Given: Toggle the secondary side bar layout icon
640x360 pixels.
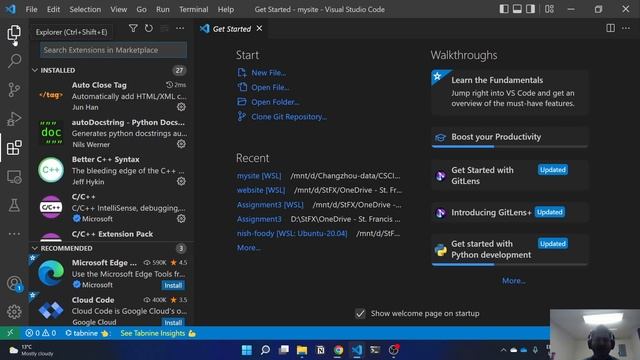Looking at the screenshot, I should point(530,9).
